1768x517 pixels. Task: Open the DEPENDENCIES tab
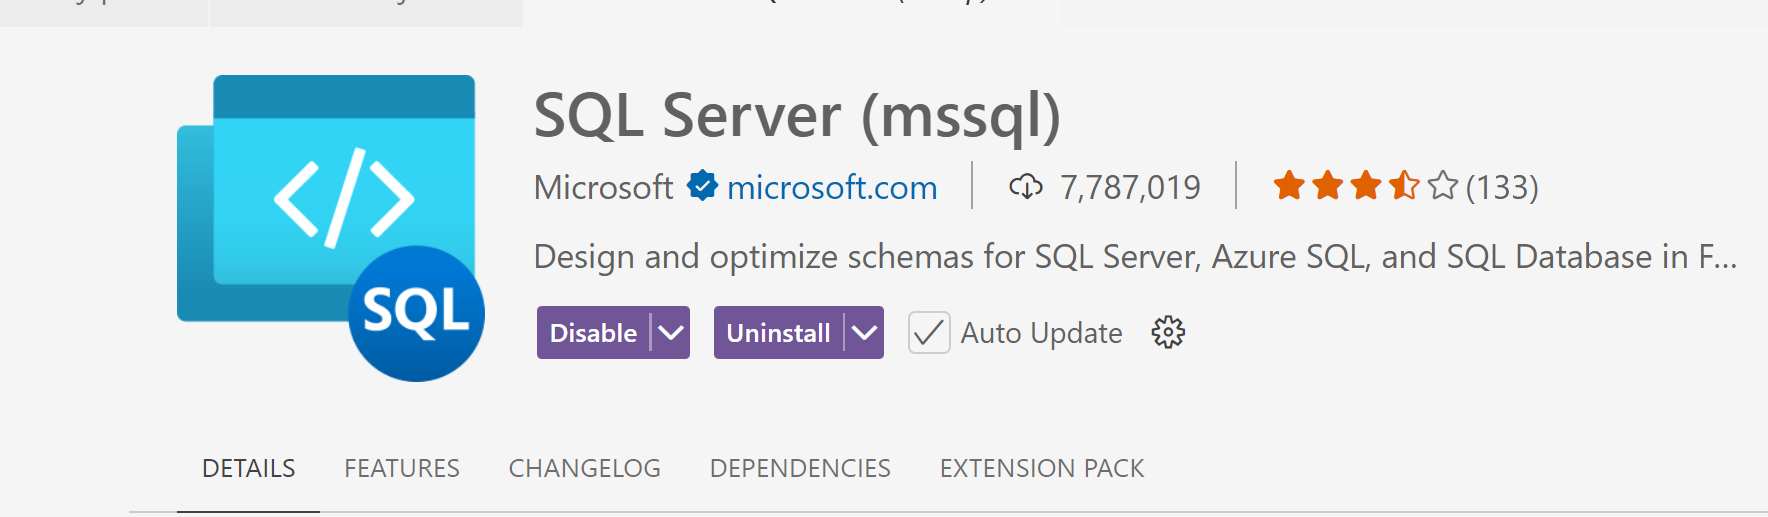(800, 468)
